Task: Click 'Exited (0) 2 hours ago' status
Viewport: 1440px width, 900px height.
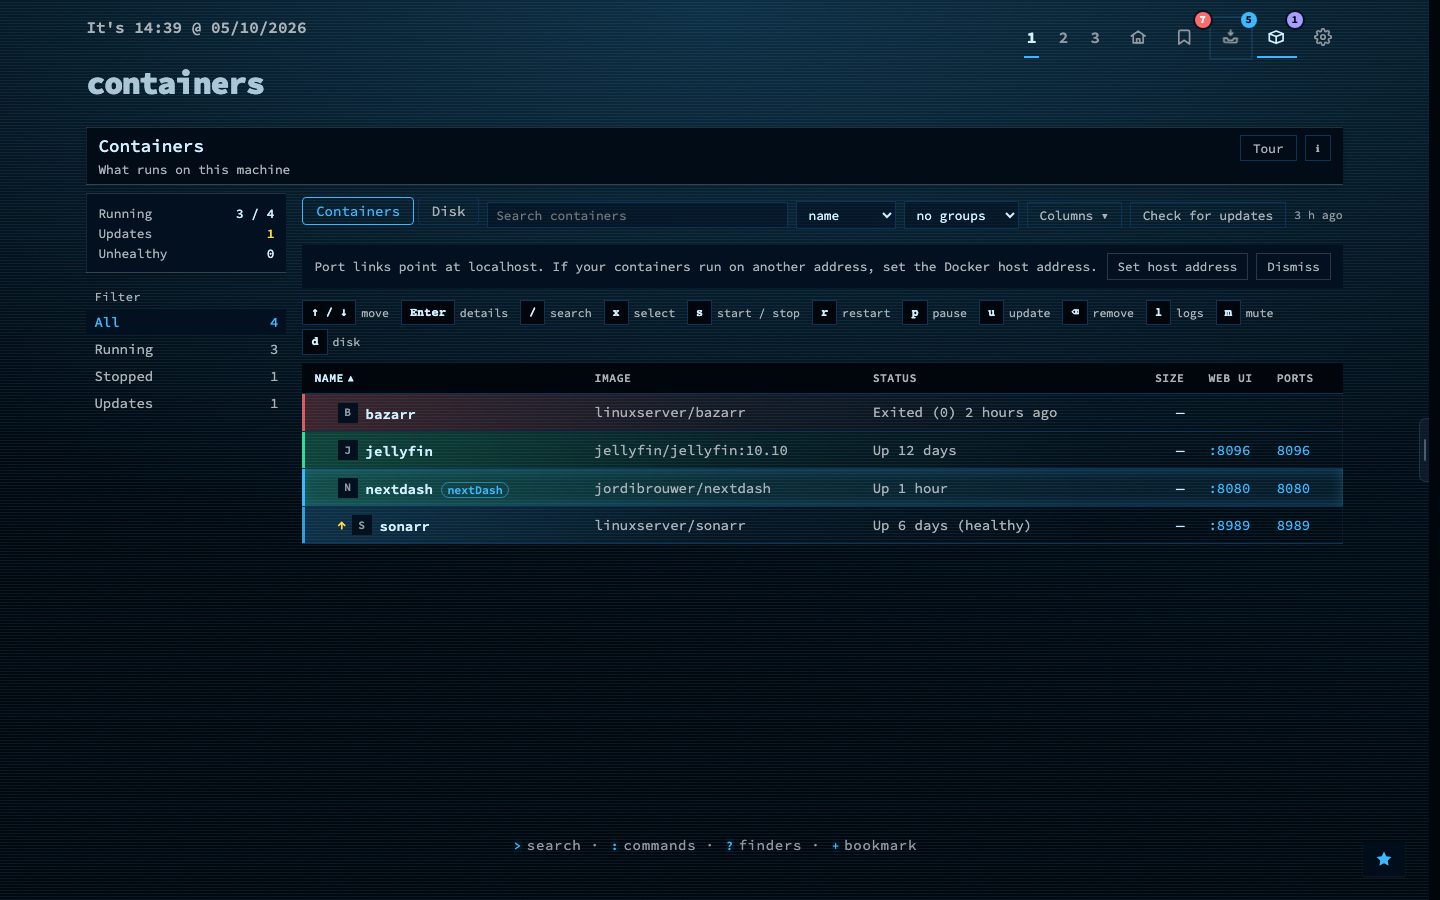Action: (964, 413)
